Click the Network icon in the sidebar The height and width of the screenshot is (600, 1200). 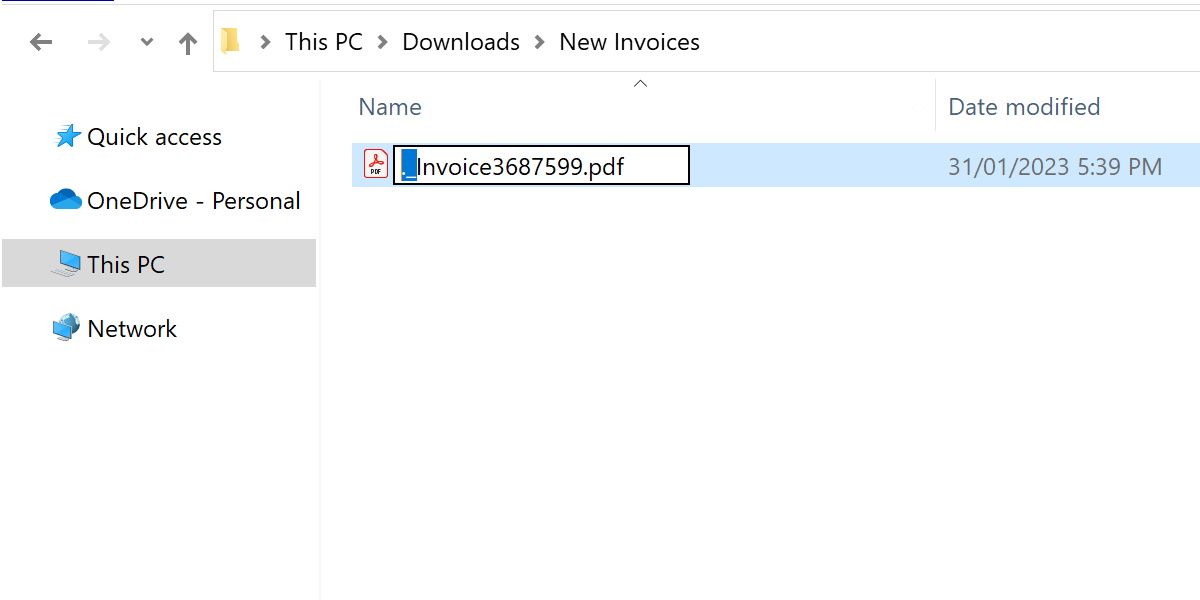coord(66,328)
